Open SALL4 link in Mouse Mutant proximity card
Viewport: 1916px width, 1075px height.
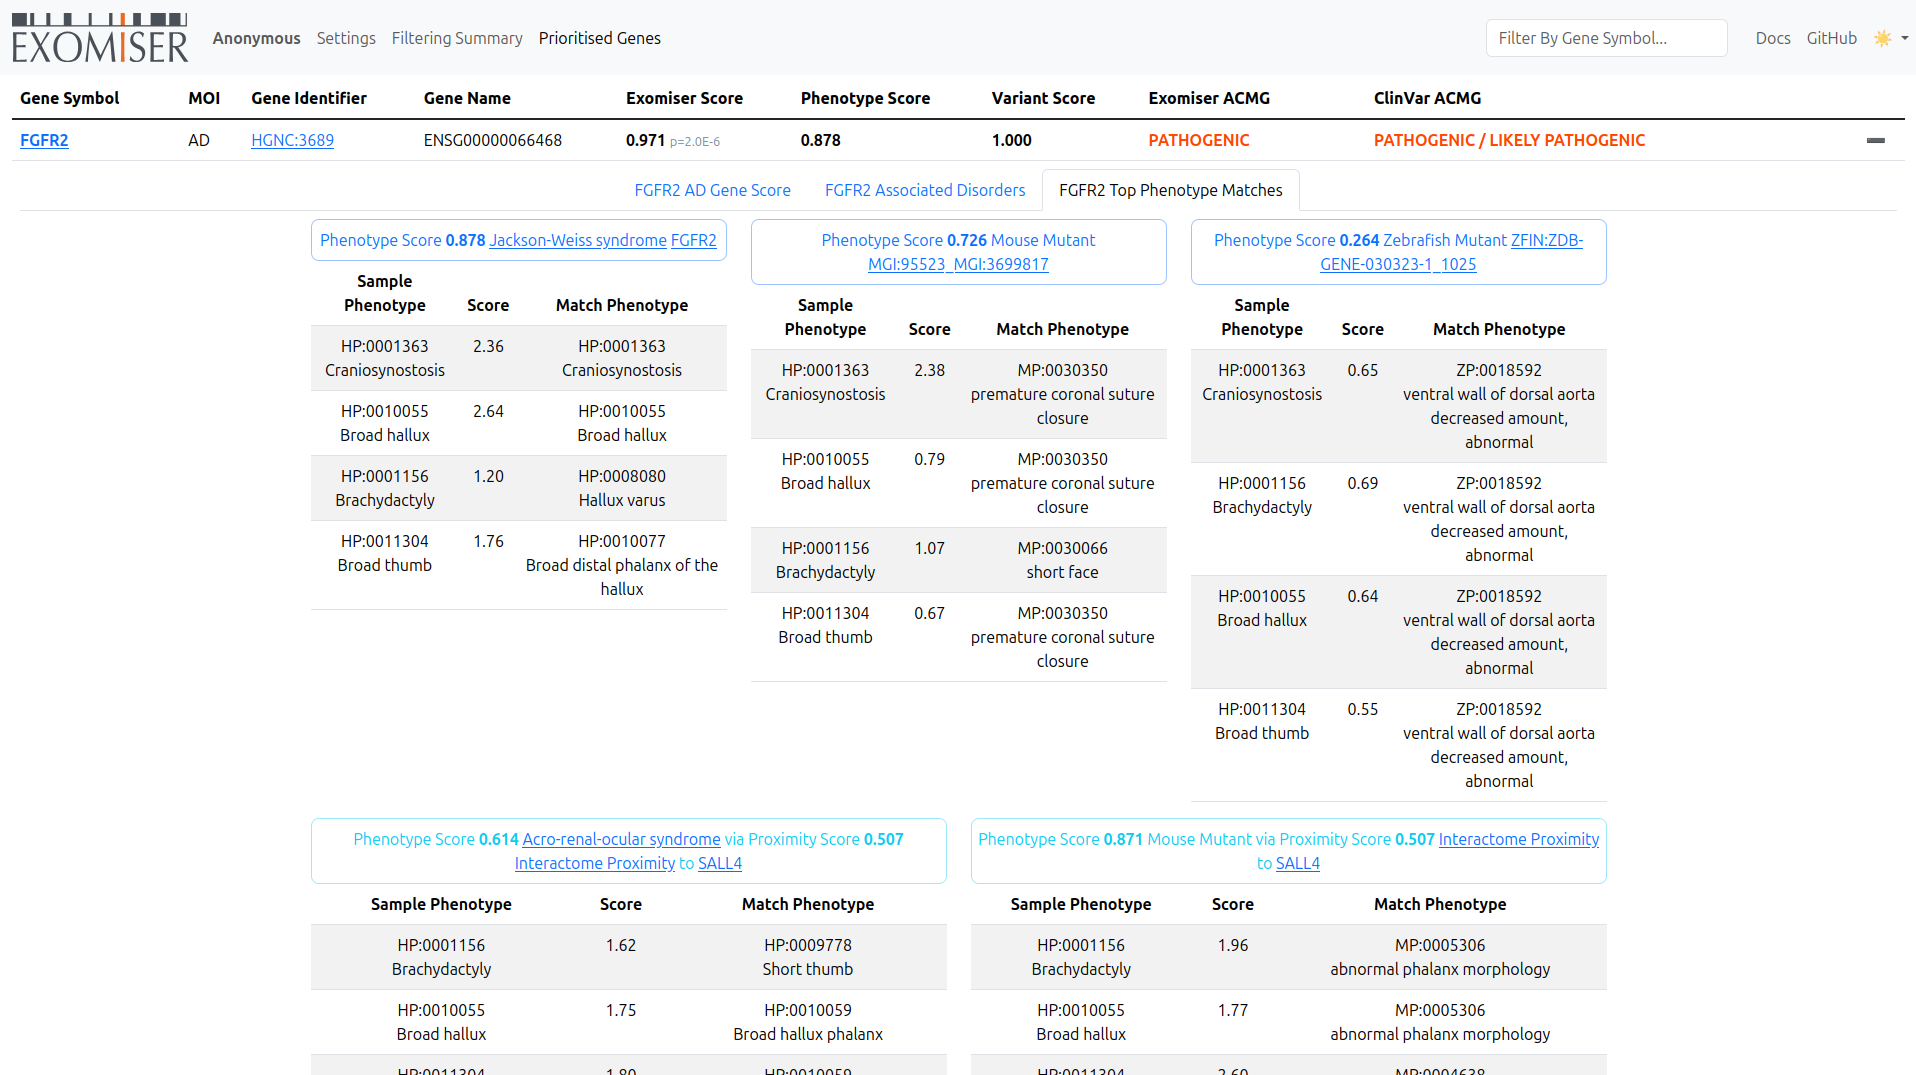[1298, 863]
